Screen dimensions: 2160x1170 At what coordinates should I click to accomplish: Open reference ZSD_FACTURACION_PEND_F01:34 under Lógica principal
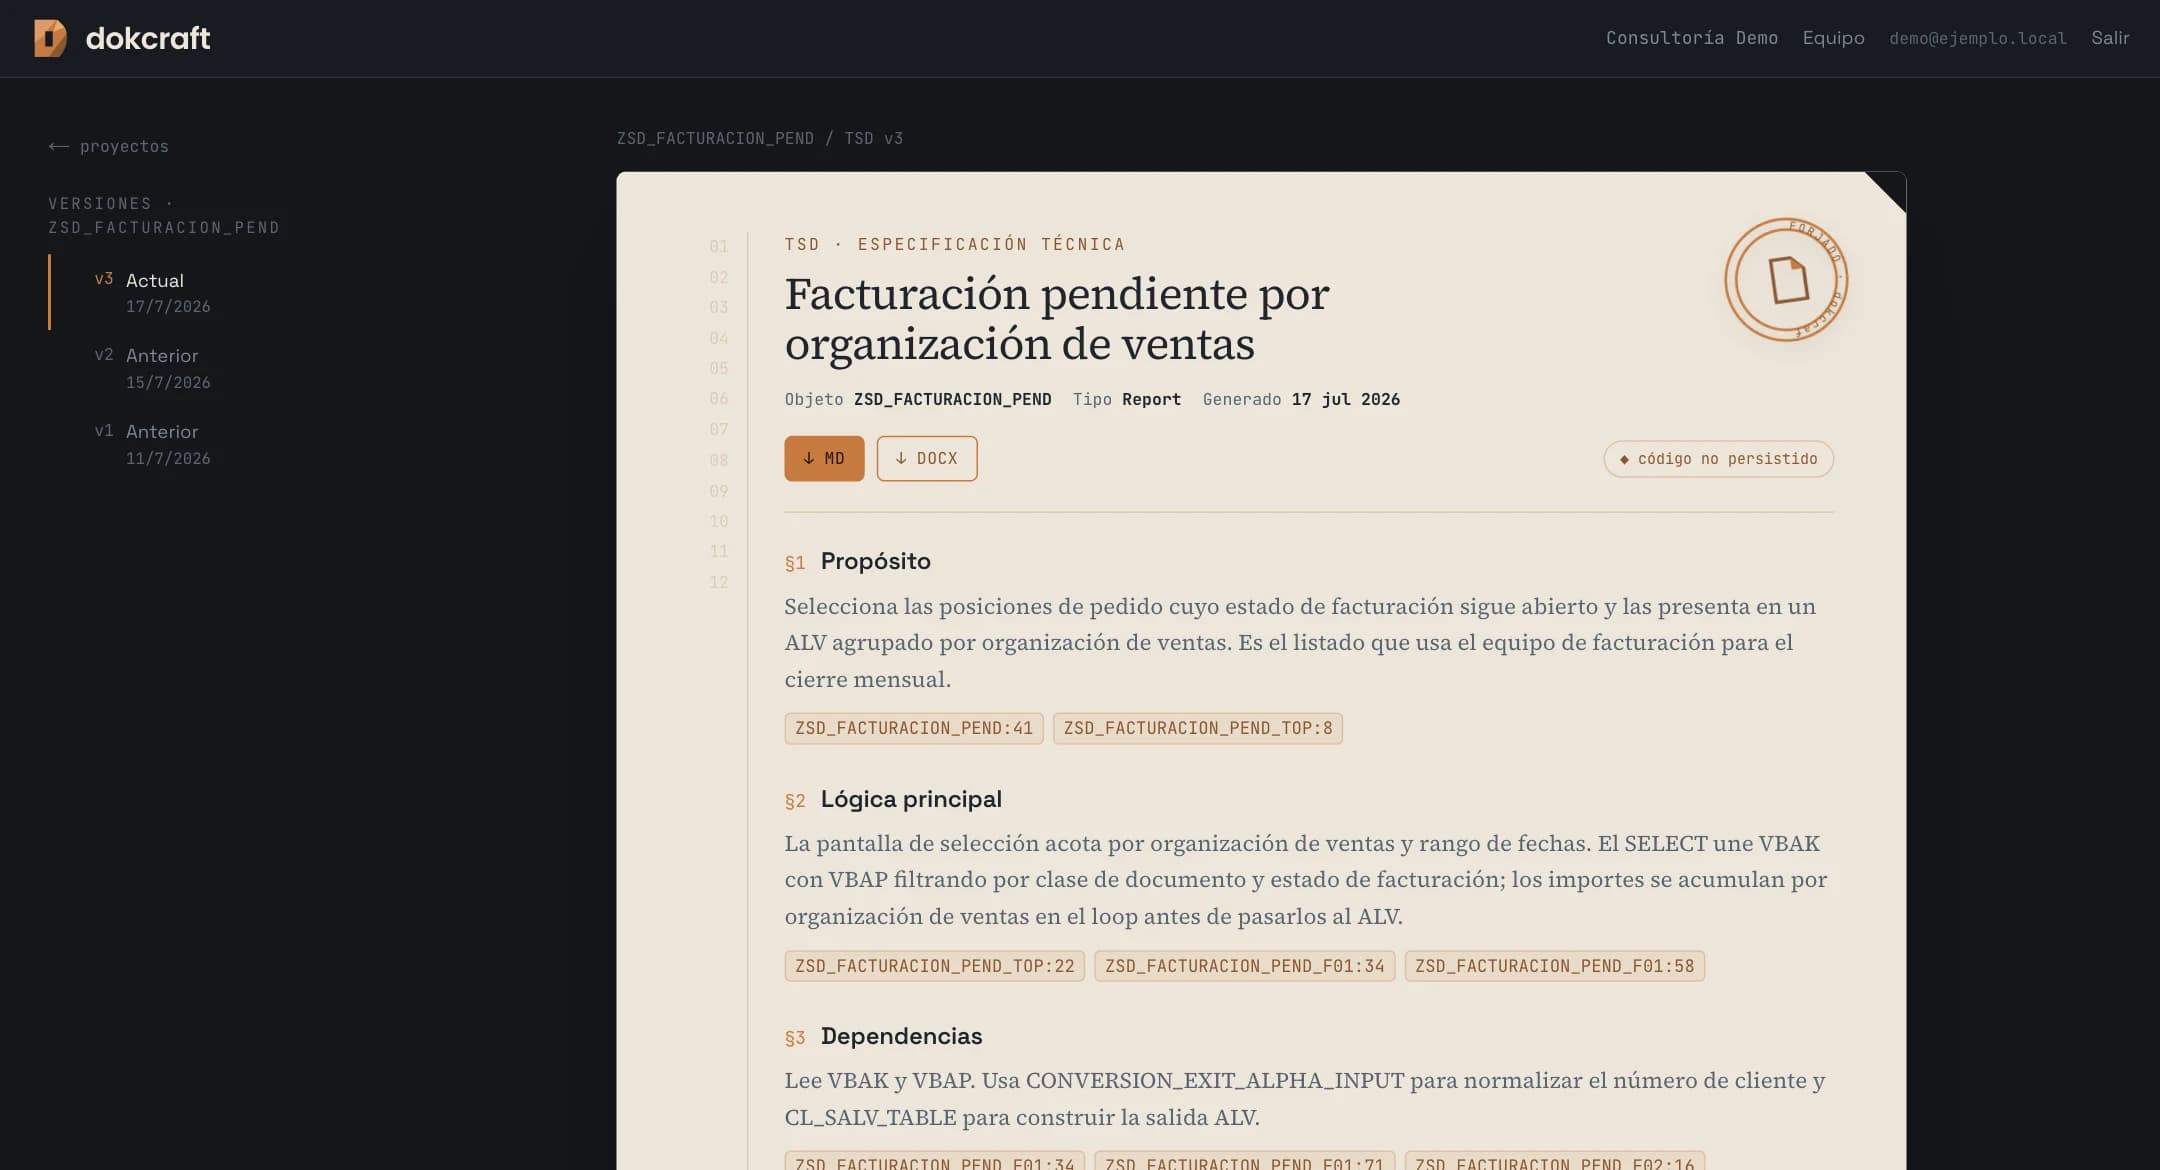(x=1245, y=966)
